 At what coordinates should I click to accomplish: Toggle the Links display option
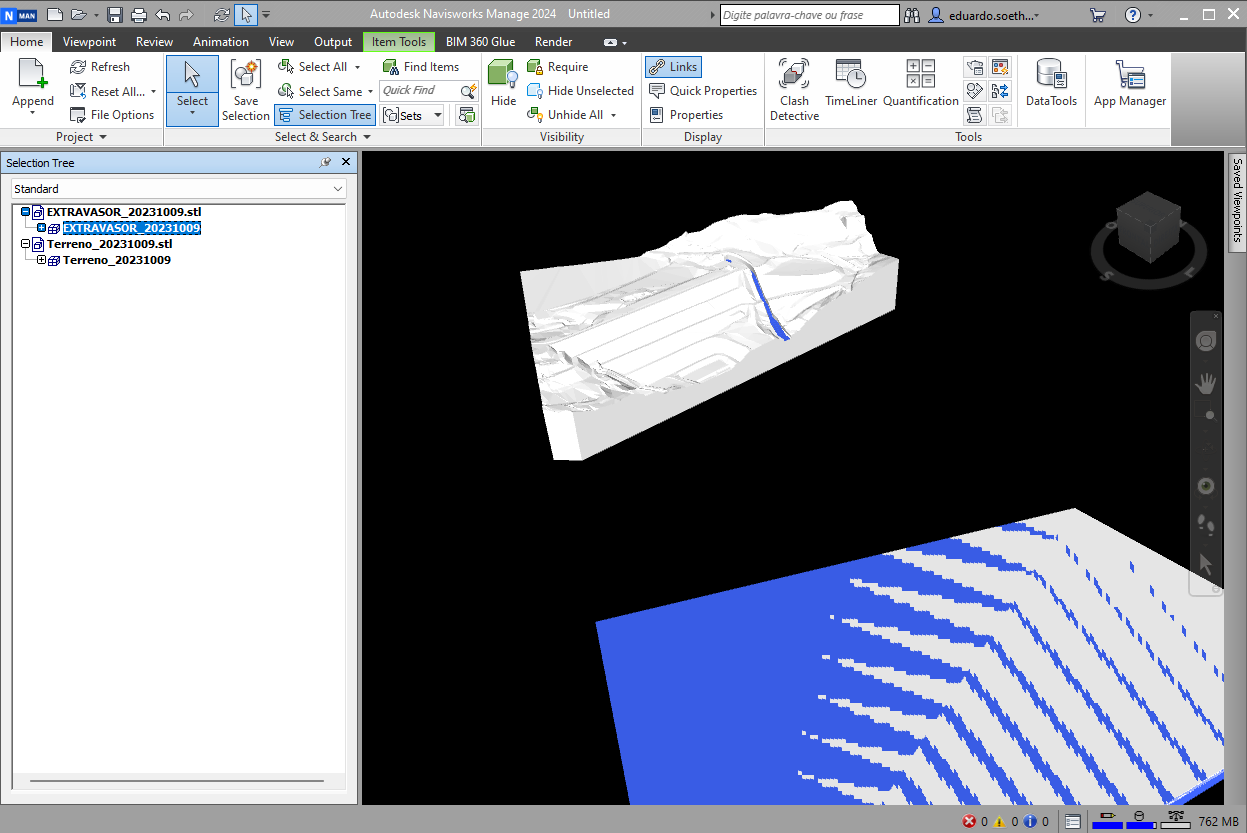[x=672, y=66]
